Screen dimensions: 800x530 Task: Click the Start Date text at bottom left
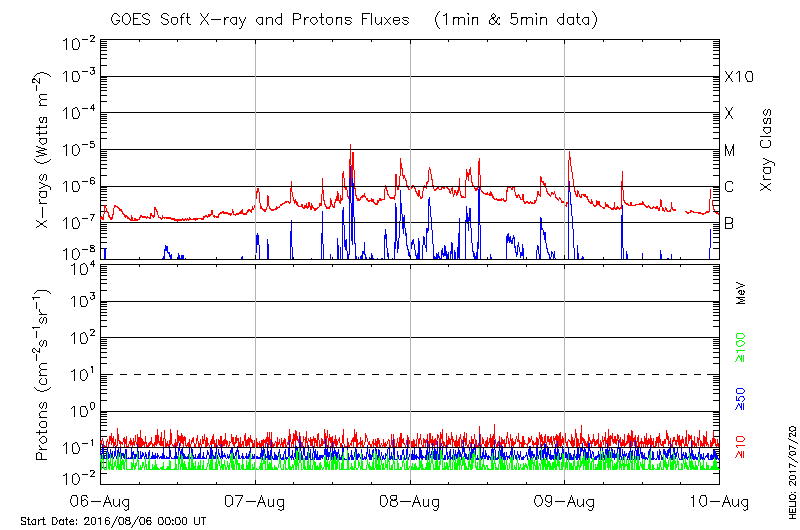(x=113, y=522)
